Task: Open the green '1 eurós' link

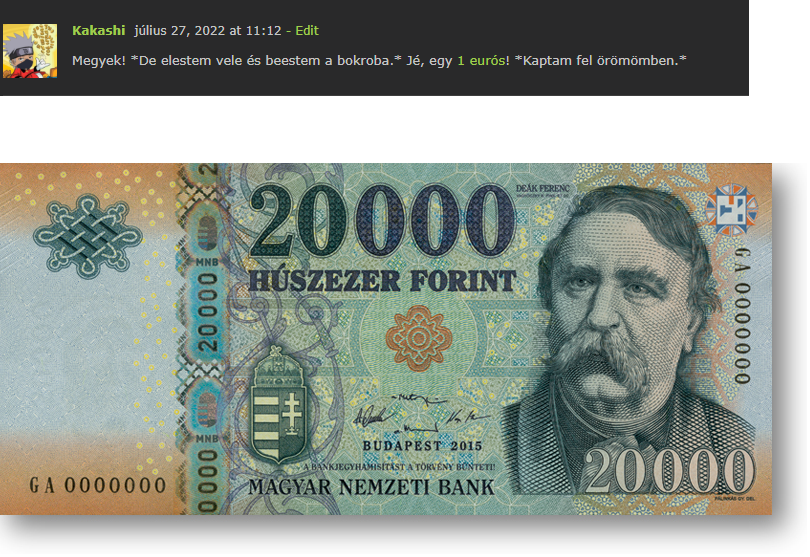Action: [481, 60]
